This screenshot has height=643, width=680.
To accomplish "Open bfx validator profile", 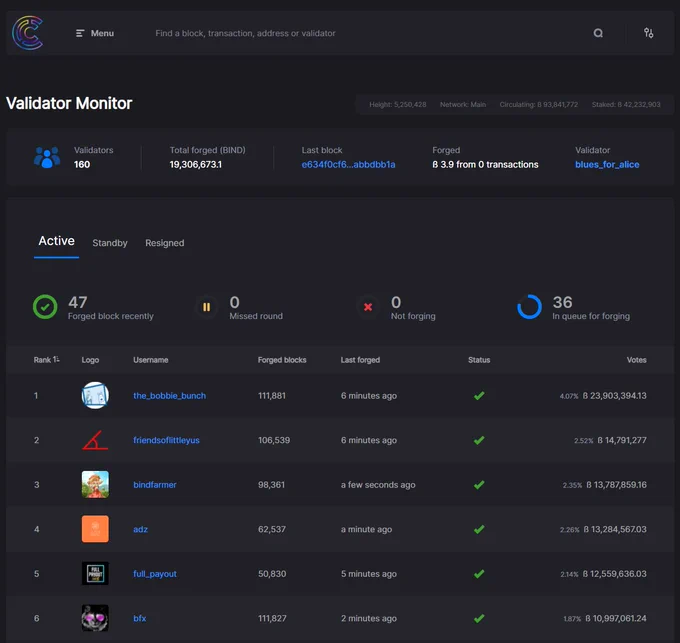I will (140, 619).
